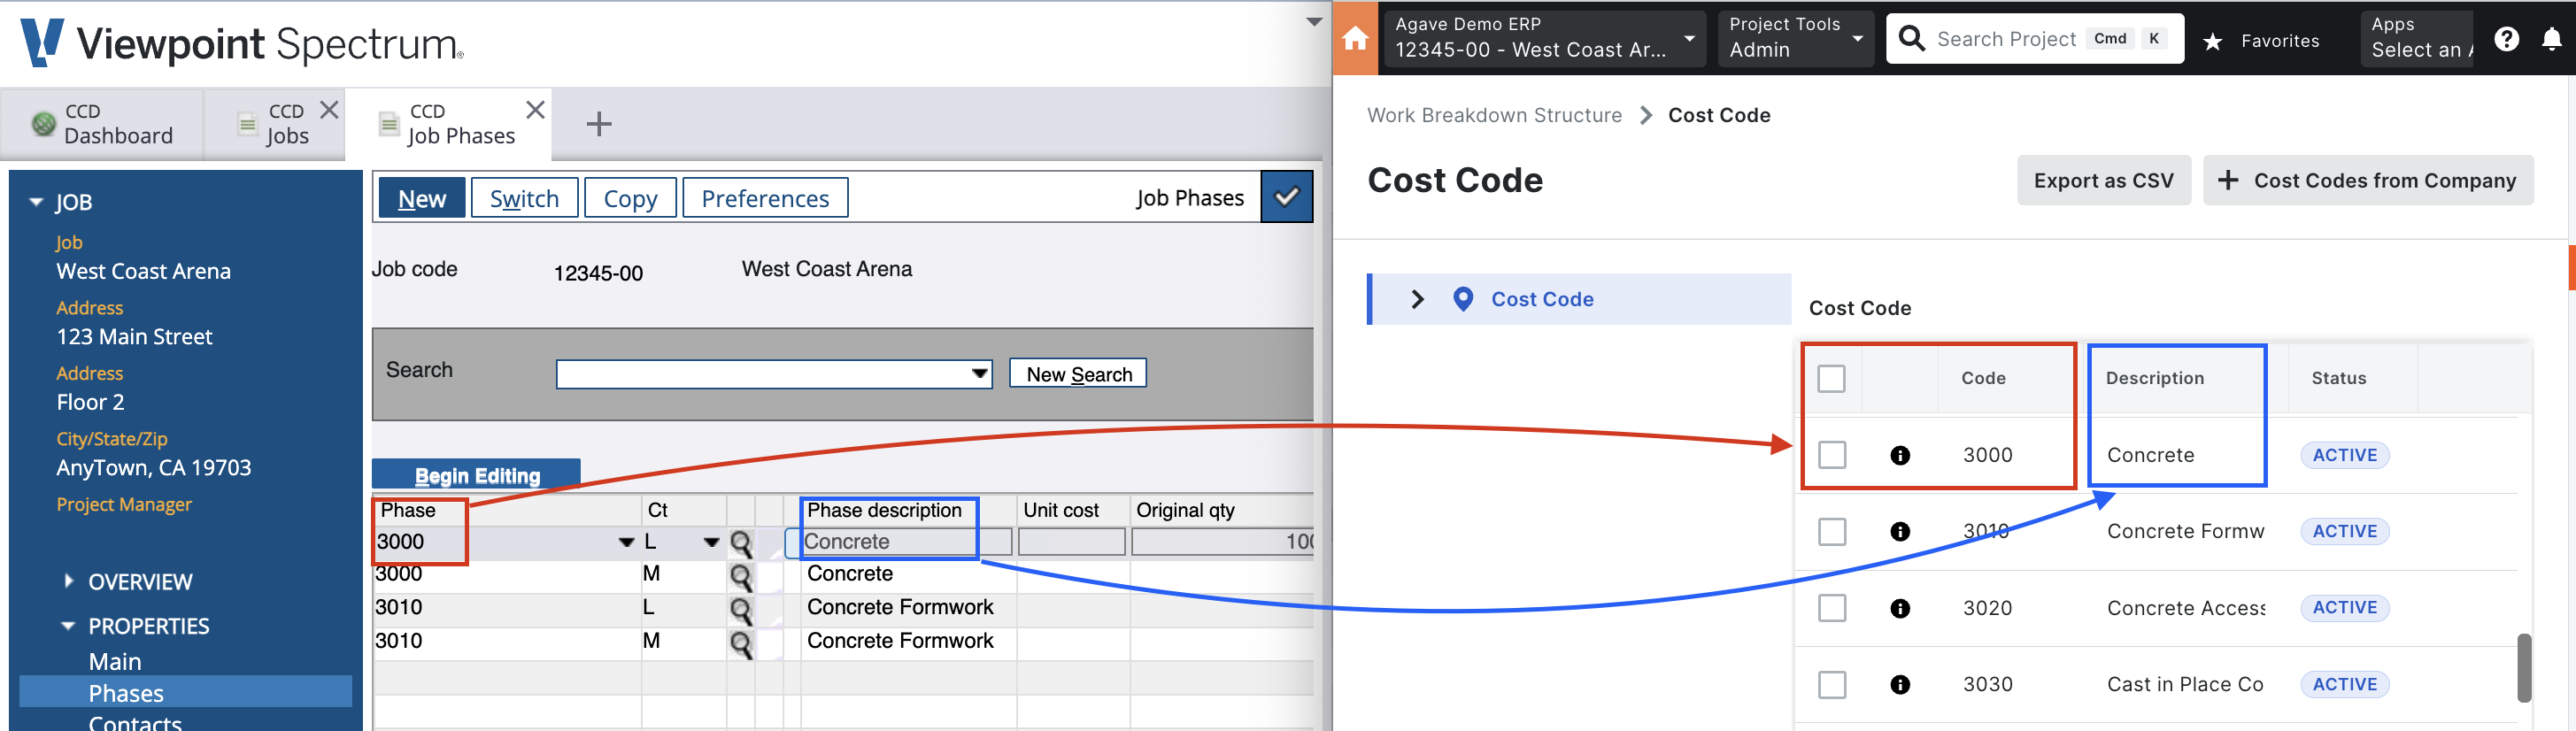Click the CCD Dashboard globe icon
2576x731 pixels.
(x=43, y=124)
